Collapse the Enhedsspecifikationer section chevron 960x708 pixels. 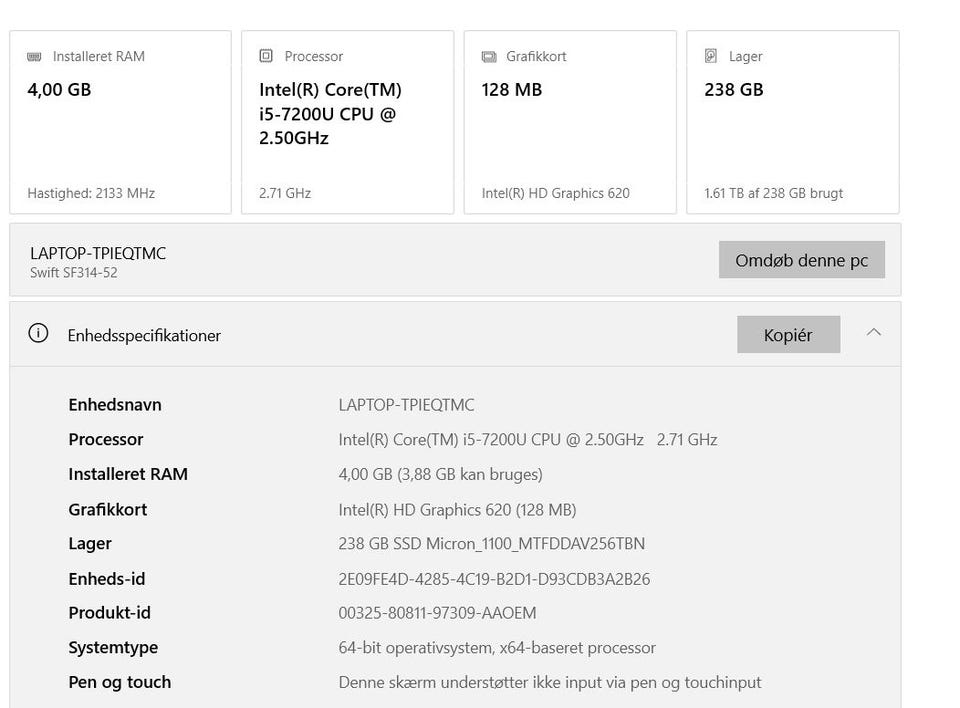pos(873,332)
